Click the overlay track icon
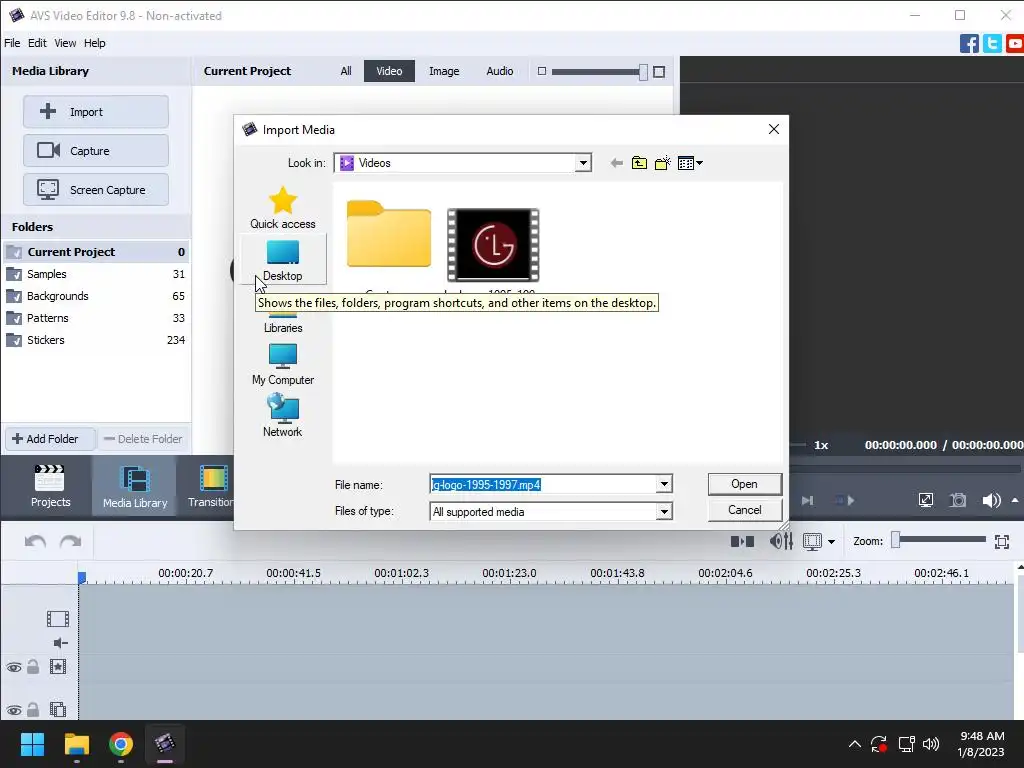The height and width of the screenshot is (768, 1024). pos(58,709)
